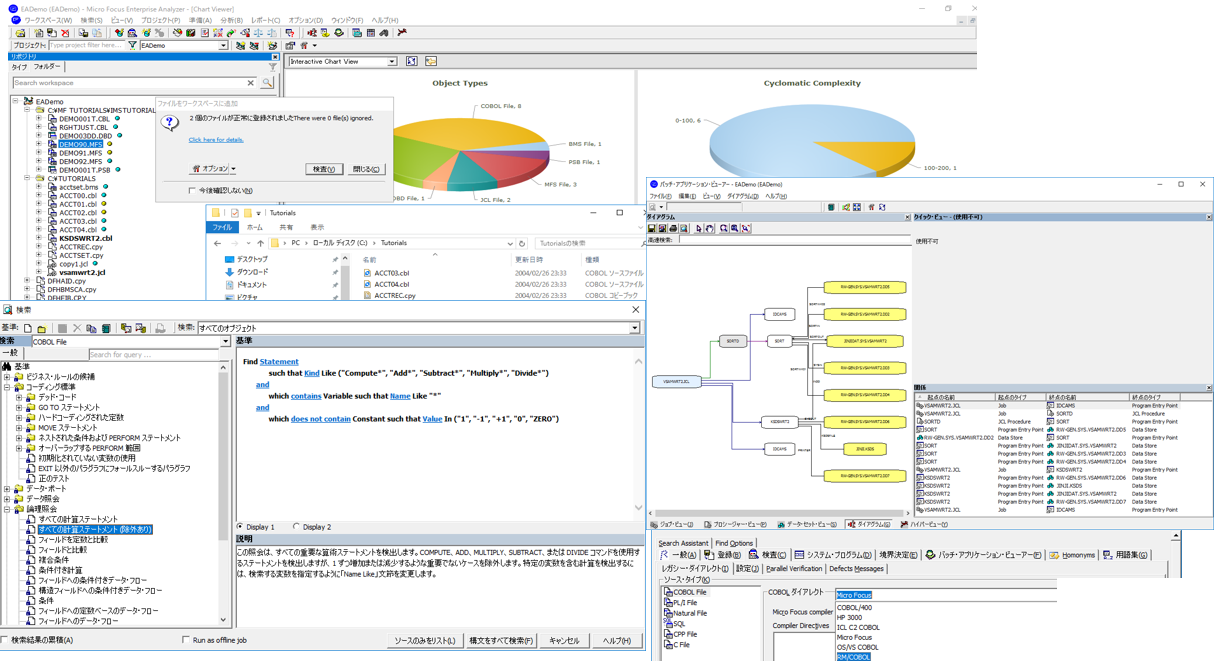Click the chart icon next to Interactive Chart View
The width and height of the screenshot is (1216, 661).
coord(412,62)
